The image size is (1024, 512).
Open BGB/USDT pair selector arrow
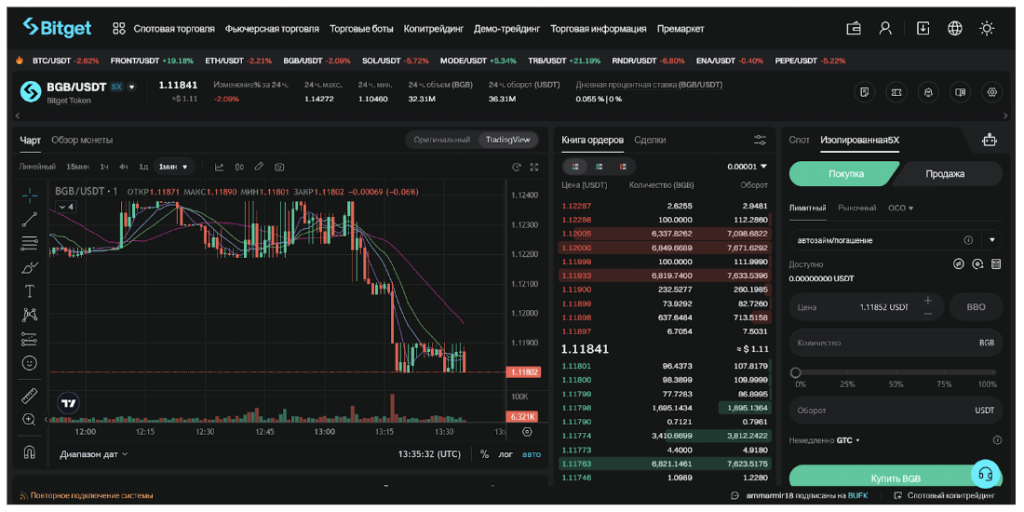[x=131, y=86]
